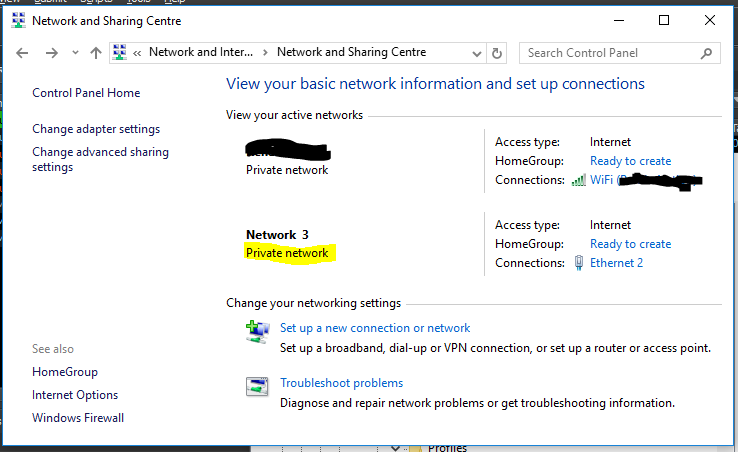The width and height of the screenshot is (738, 452).
Task: Open the address bar history dropdown
Action: tap(476, 53)
